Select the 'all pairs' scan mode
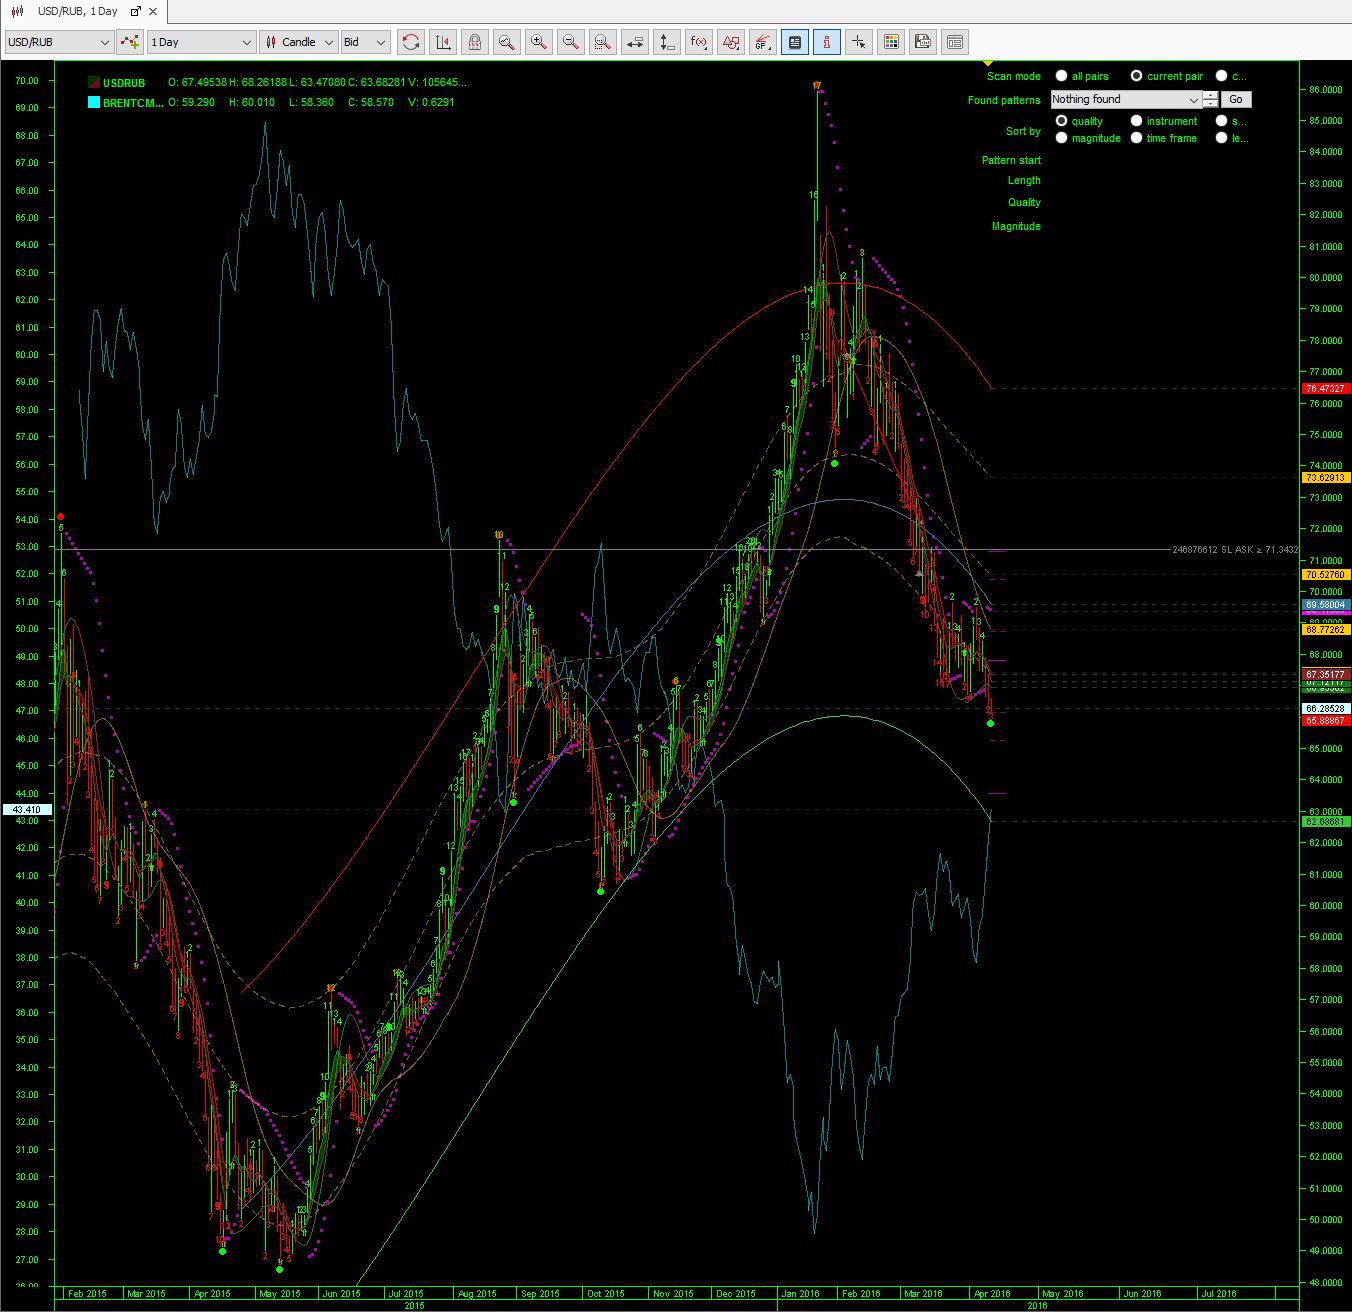The height and width of the screenshot is (1312, 1352). [x=1062, y=76]
